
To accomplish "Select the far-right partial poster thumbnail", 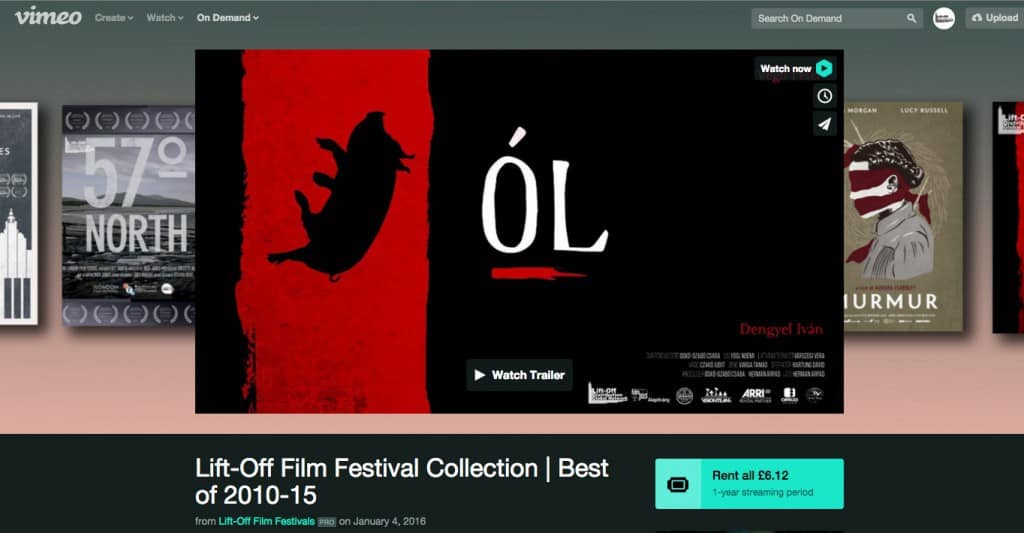I will 1008,215.
